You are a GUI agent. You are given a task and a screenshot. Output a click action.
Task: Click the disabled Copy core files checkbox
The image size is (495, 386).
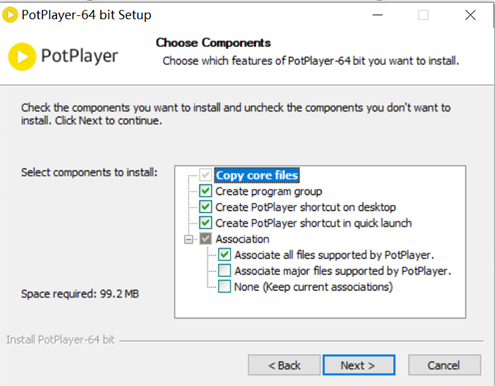205,175
